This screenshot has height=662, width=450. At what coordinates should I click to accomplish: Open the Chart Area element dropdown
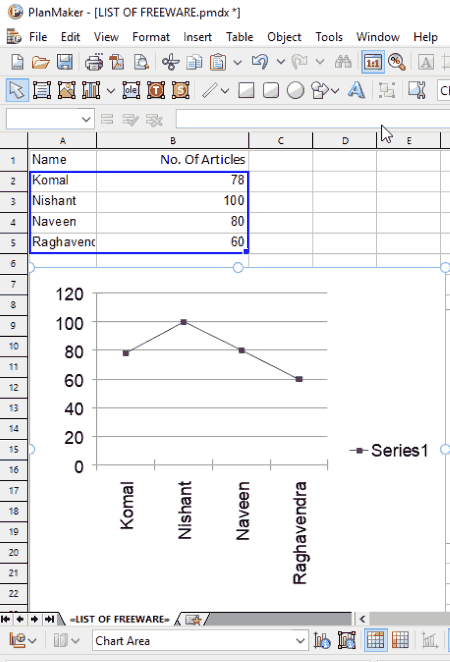tap(300, 640)
